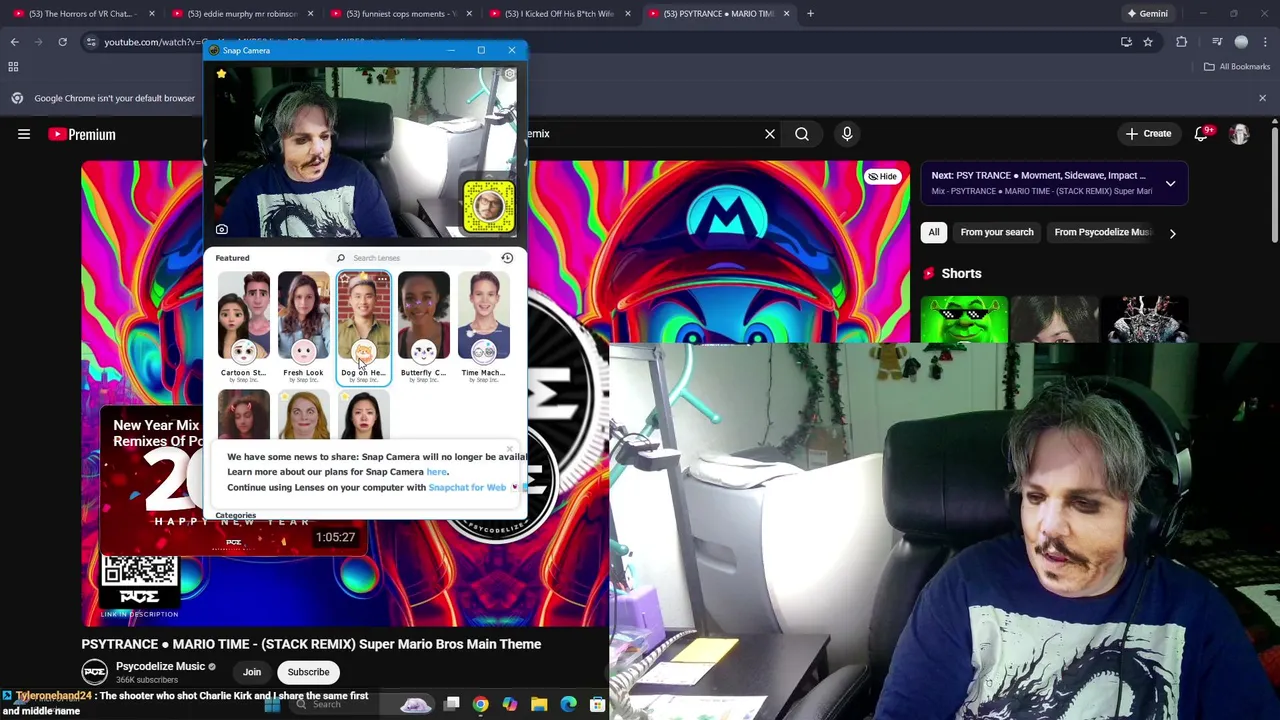This screenshot has width=1280, height=720.
Task: Click the Join channel button
Action: tap(252, 672)
